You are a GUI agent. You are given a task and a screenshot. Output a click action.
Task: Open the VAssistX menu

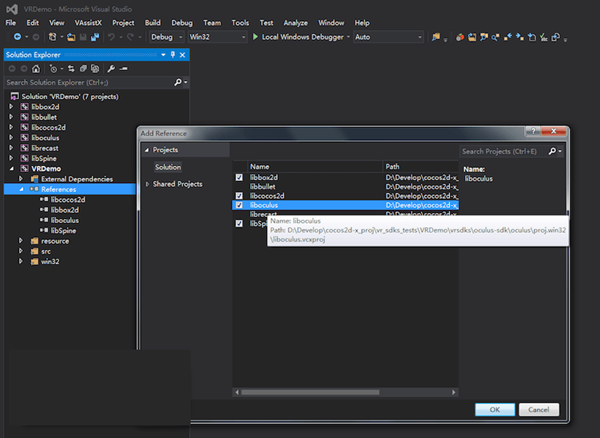[x=88, y=21]
